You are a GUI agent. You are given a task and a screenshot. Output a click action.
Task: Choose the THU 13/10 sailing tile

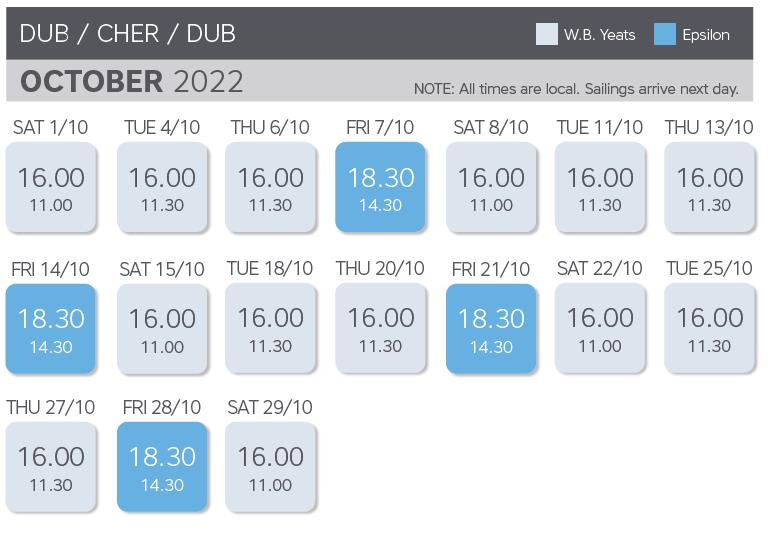click(709, 187)
